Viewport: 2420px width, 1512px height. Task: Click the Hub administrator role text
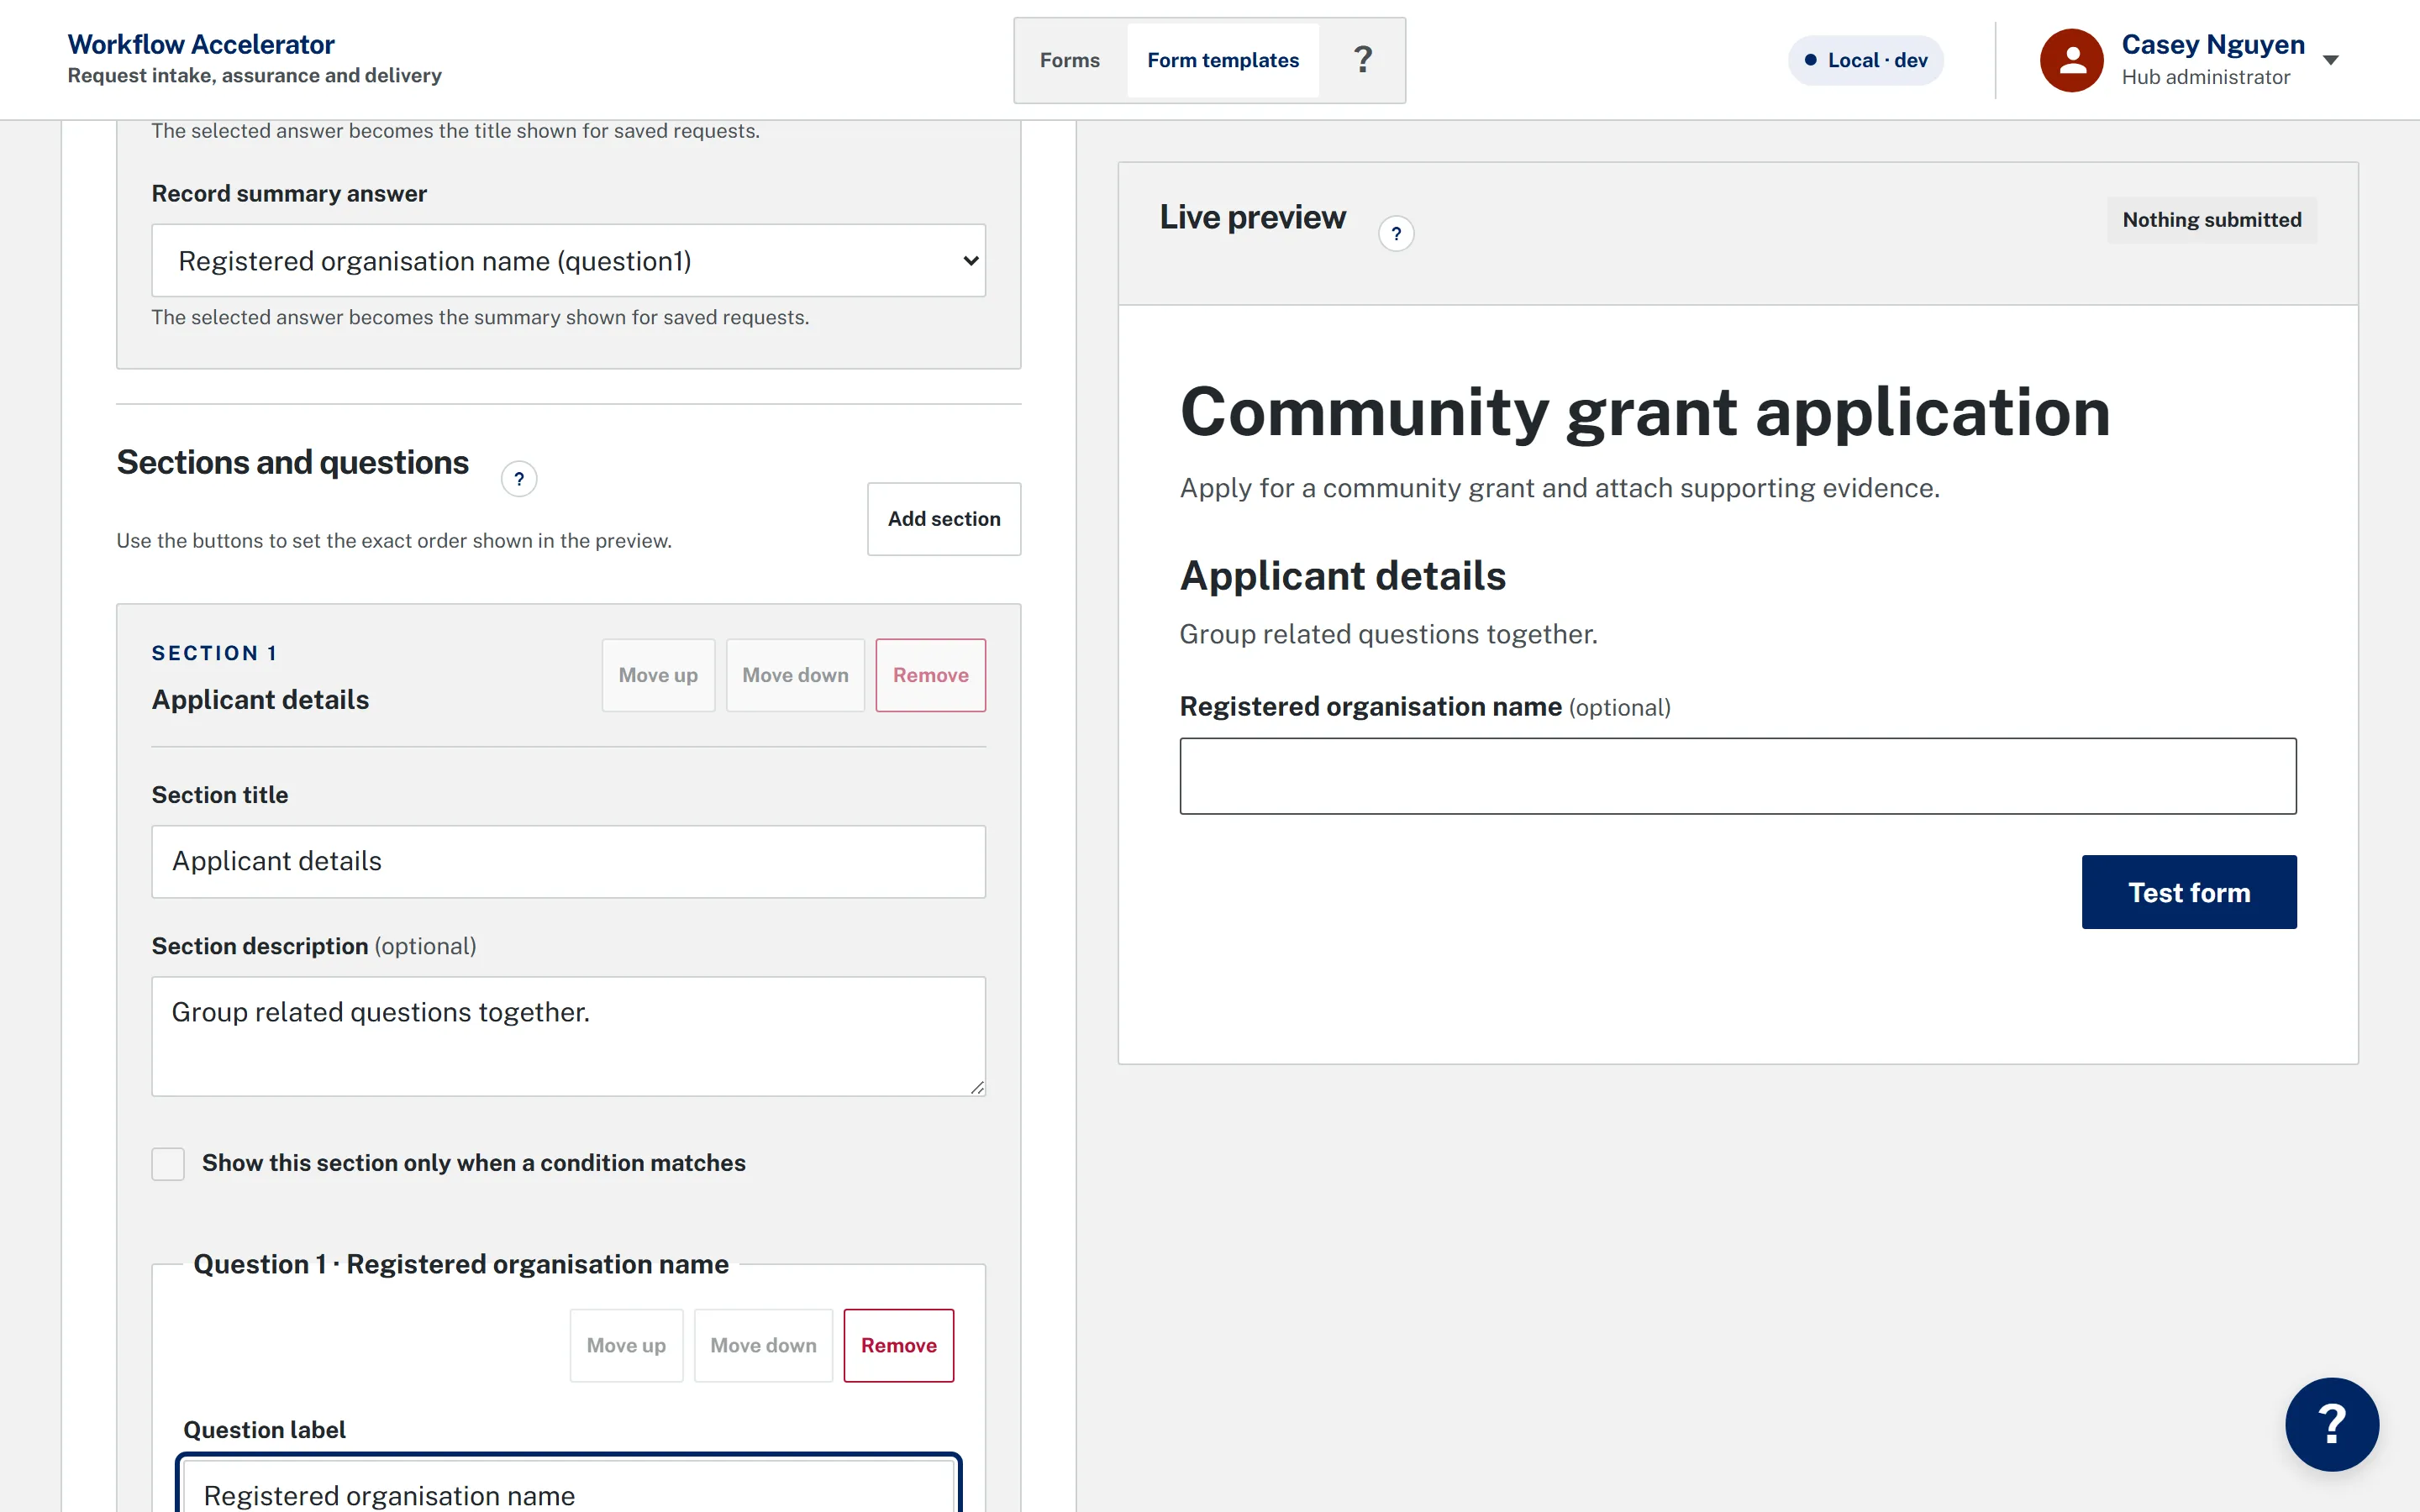click(x=2205, y=77)
